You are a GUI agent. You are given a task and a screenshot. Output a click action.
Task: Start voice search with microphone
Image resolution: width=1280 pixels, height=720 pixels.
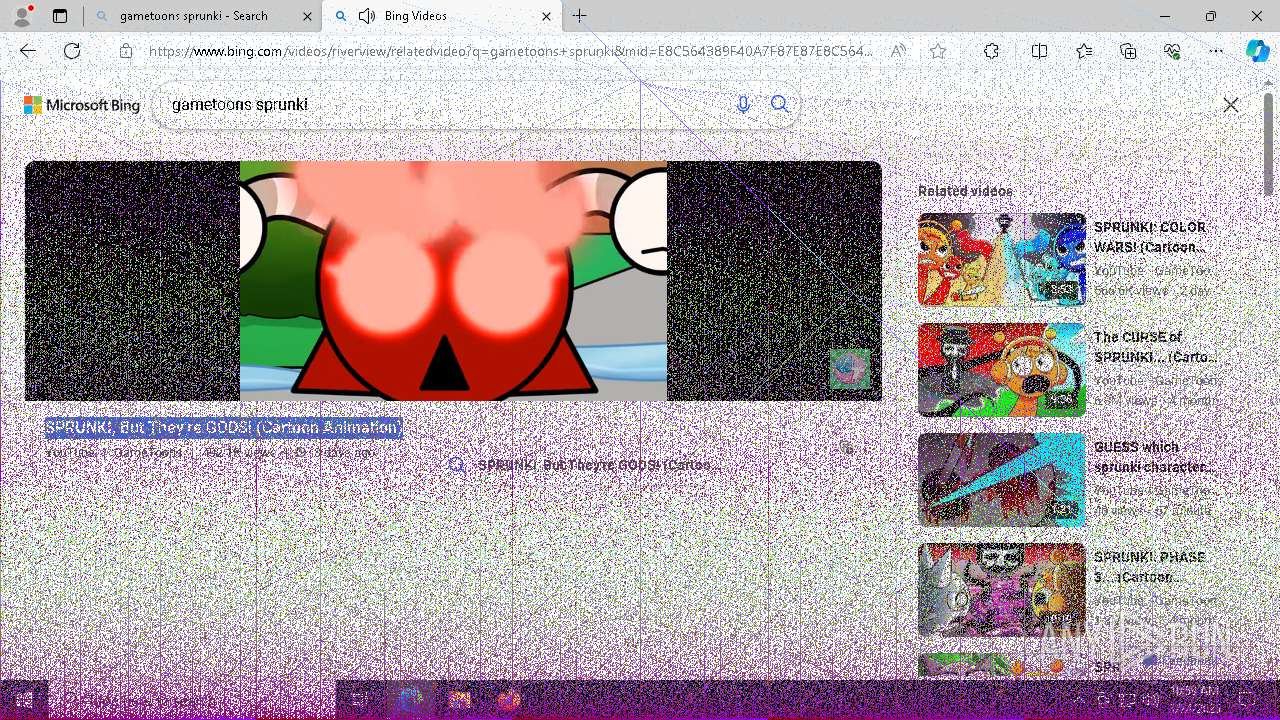(x=743, y=105)
